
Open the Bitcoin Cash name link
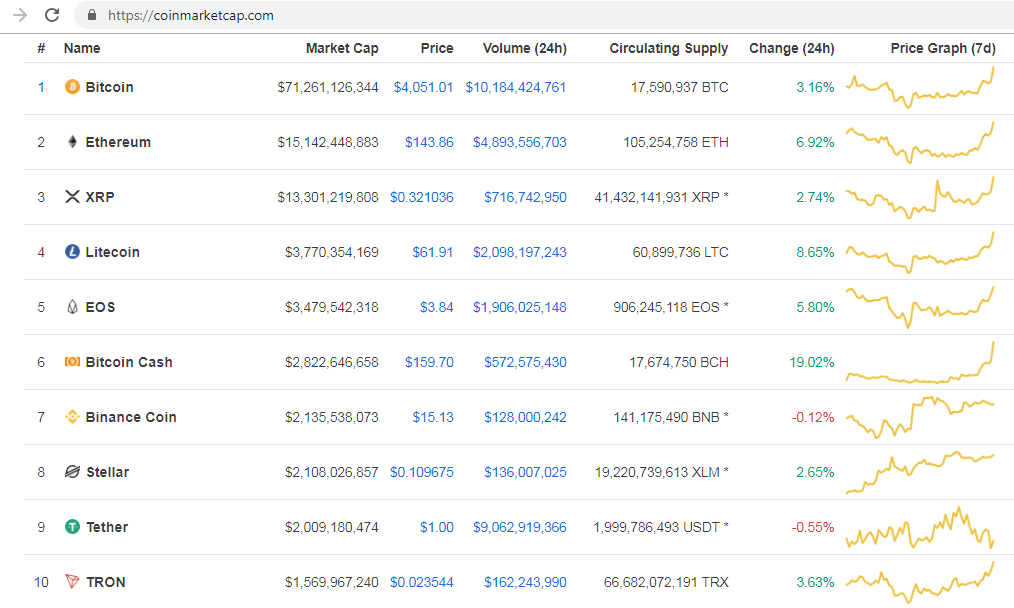coord(129,362)
